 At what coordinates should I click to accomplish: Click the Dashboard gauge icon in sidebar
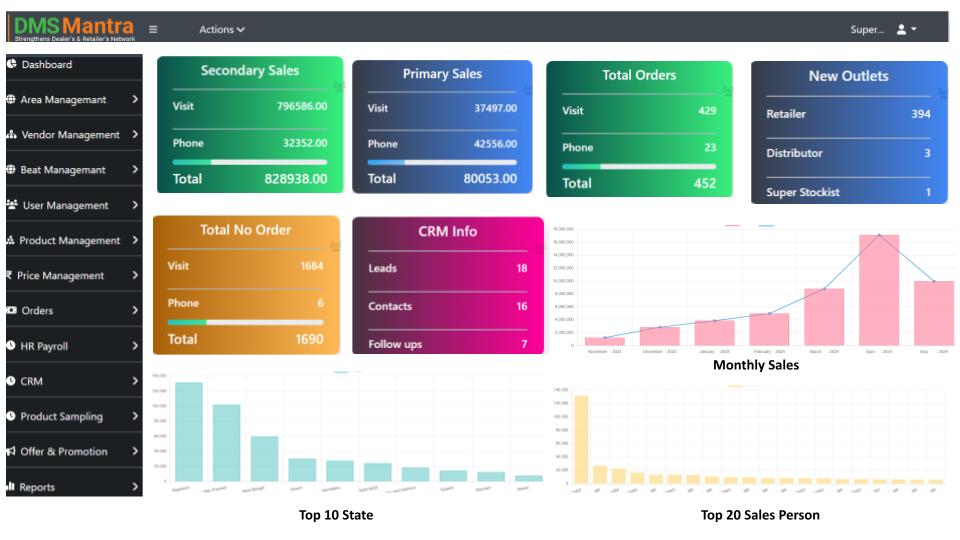[11, 64]
